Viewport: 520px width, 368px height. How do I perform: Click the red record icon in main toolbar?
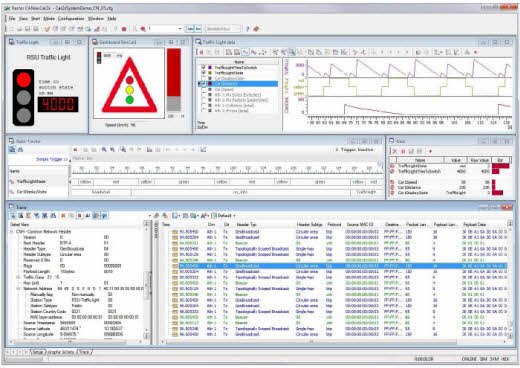point(124,29)
